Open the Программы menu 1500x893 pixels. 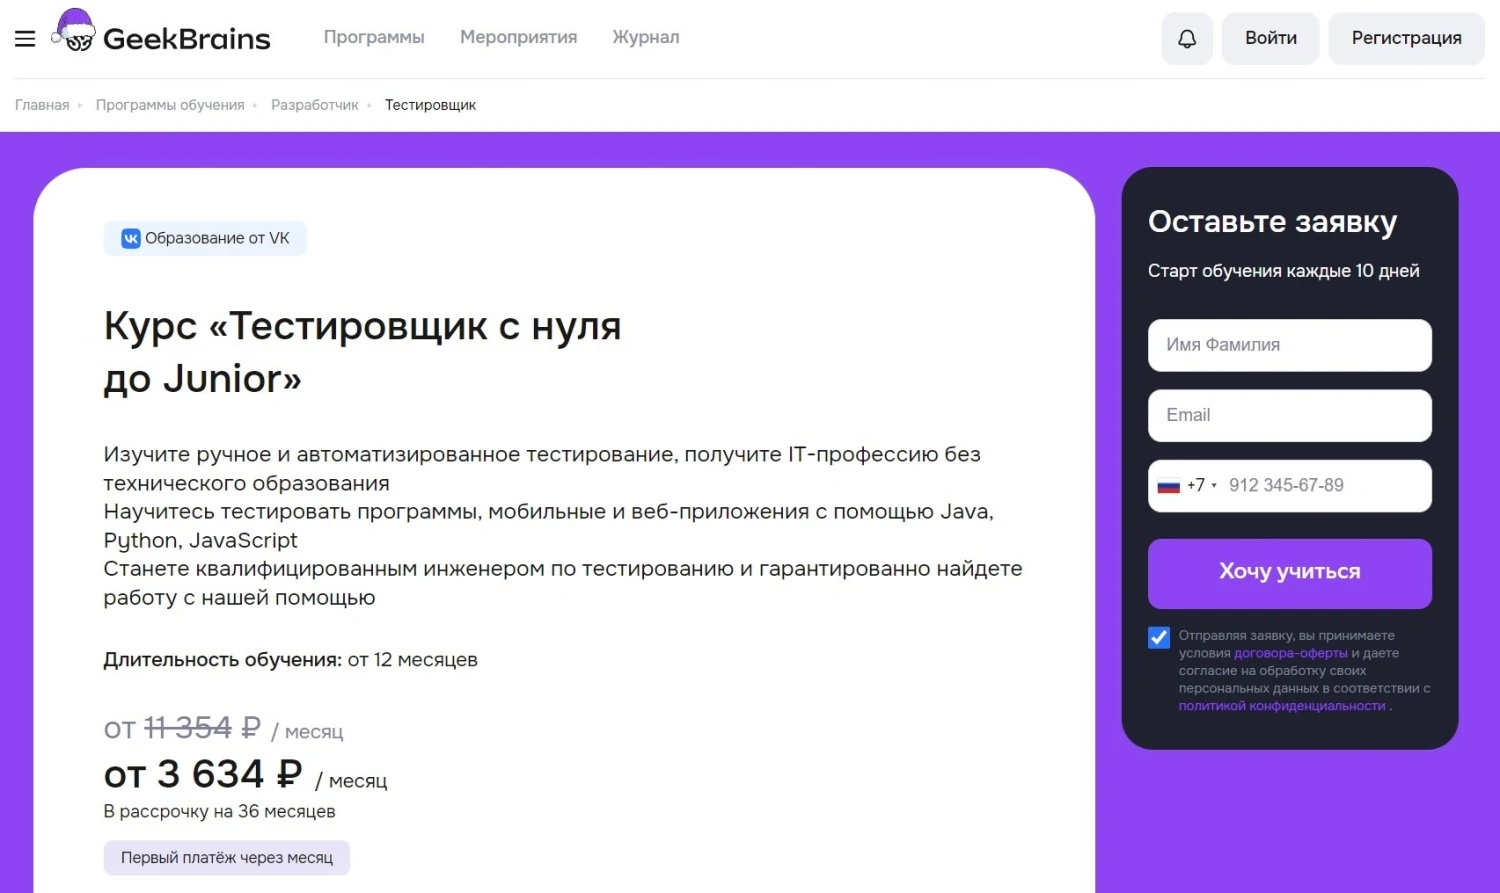(x=374, y=37)
